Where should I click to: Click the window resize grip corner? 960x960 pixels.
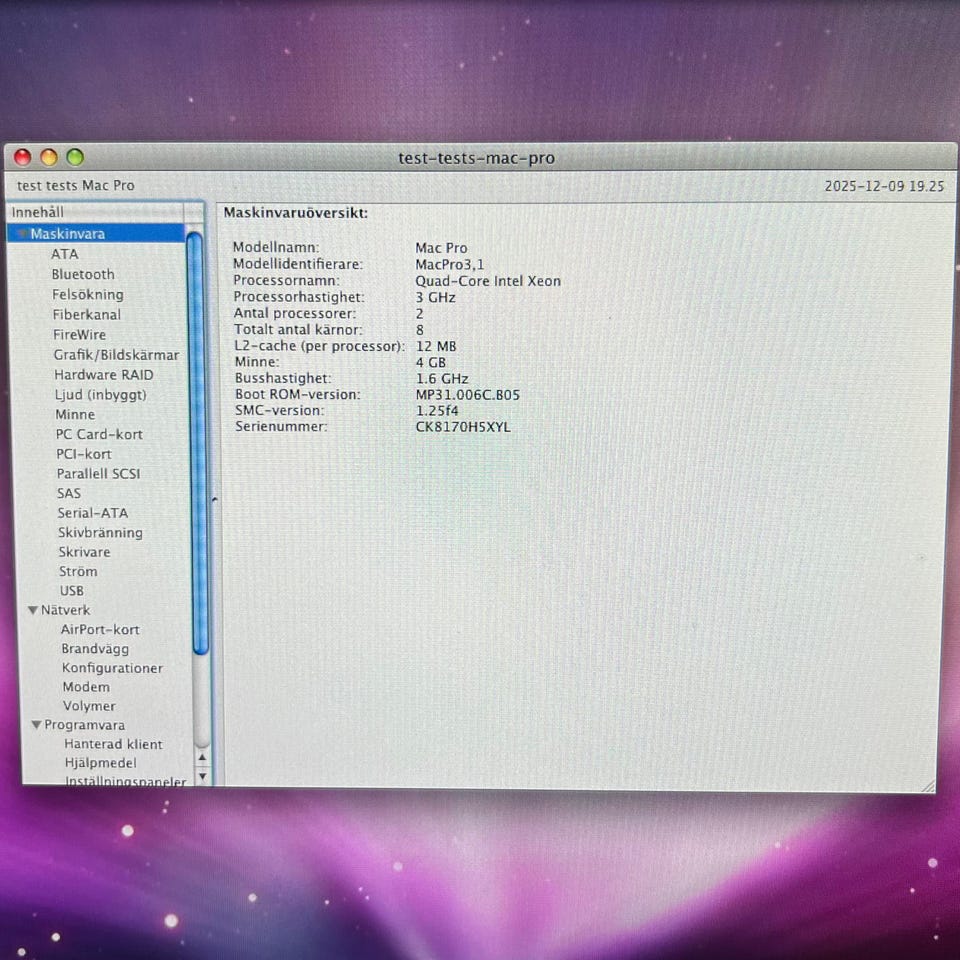click(927, 786)
